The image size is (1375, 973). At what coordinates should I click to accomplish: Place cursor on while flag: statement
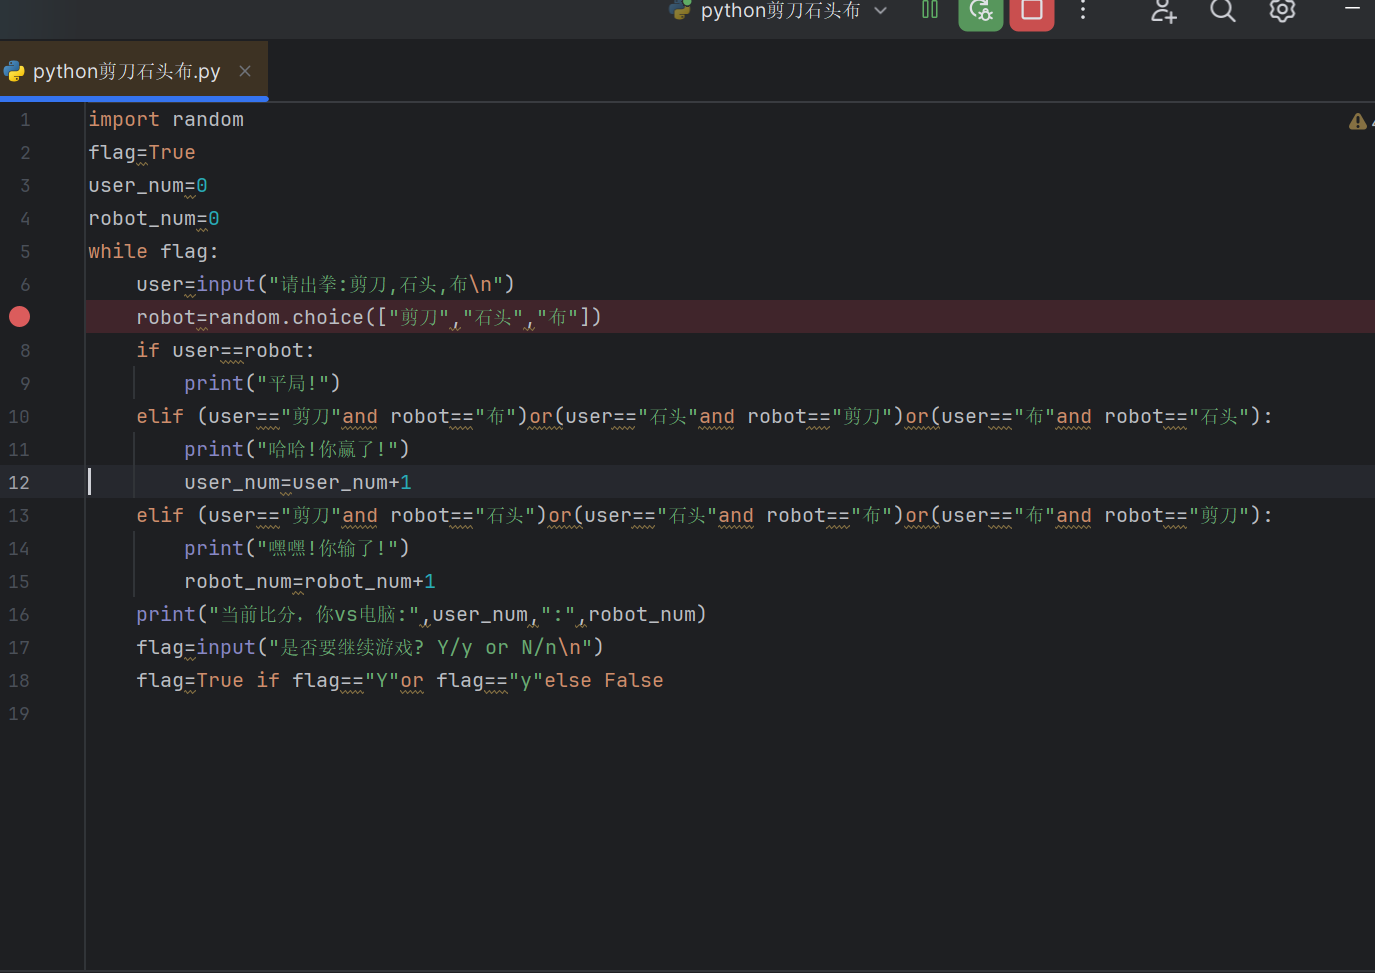click(152, 251)
